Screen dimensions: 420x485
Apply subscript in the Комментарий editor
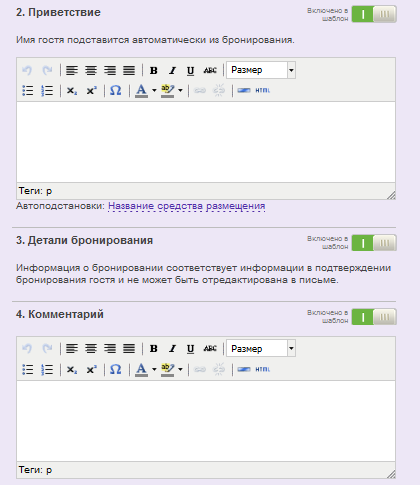(x=72, y=369)
